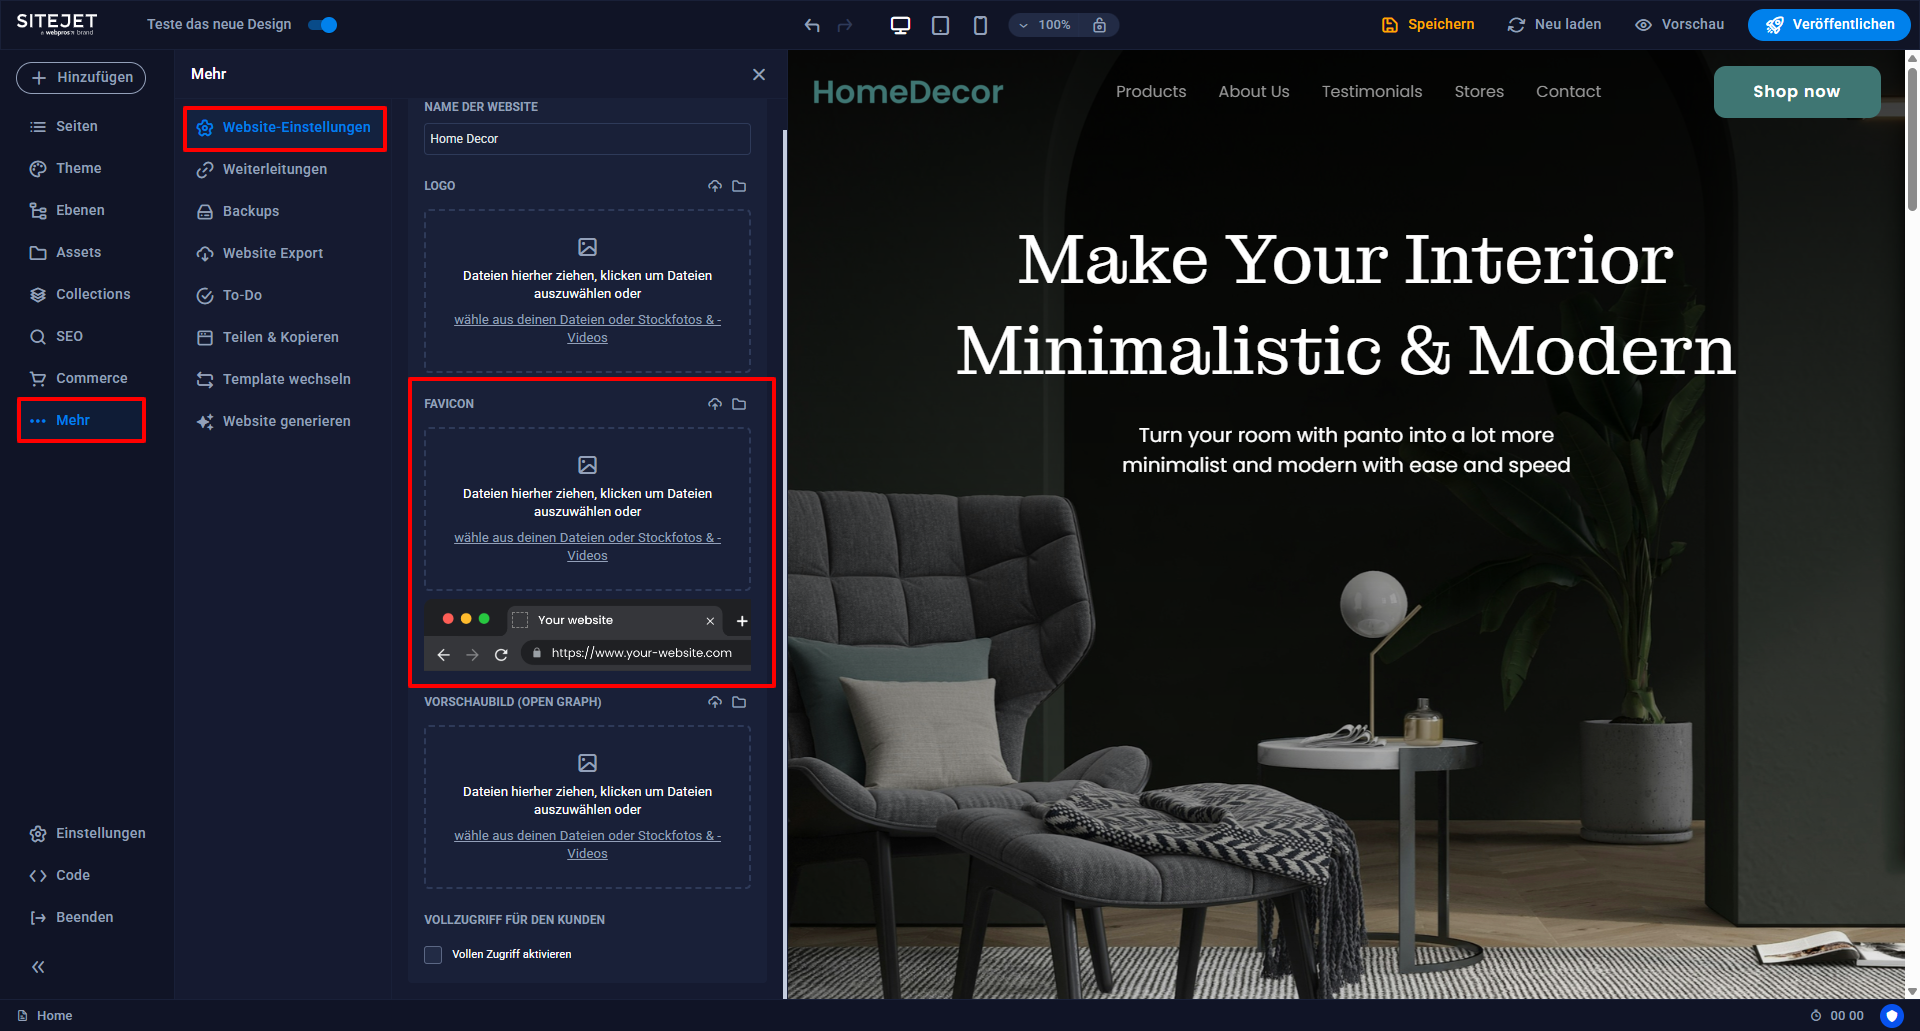Viewport: 1920px width, 1031px height.
Task: Click the lock icon beside zoom
Action: tap(1099, 25)
